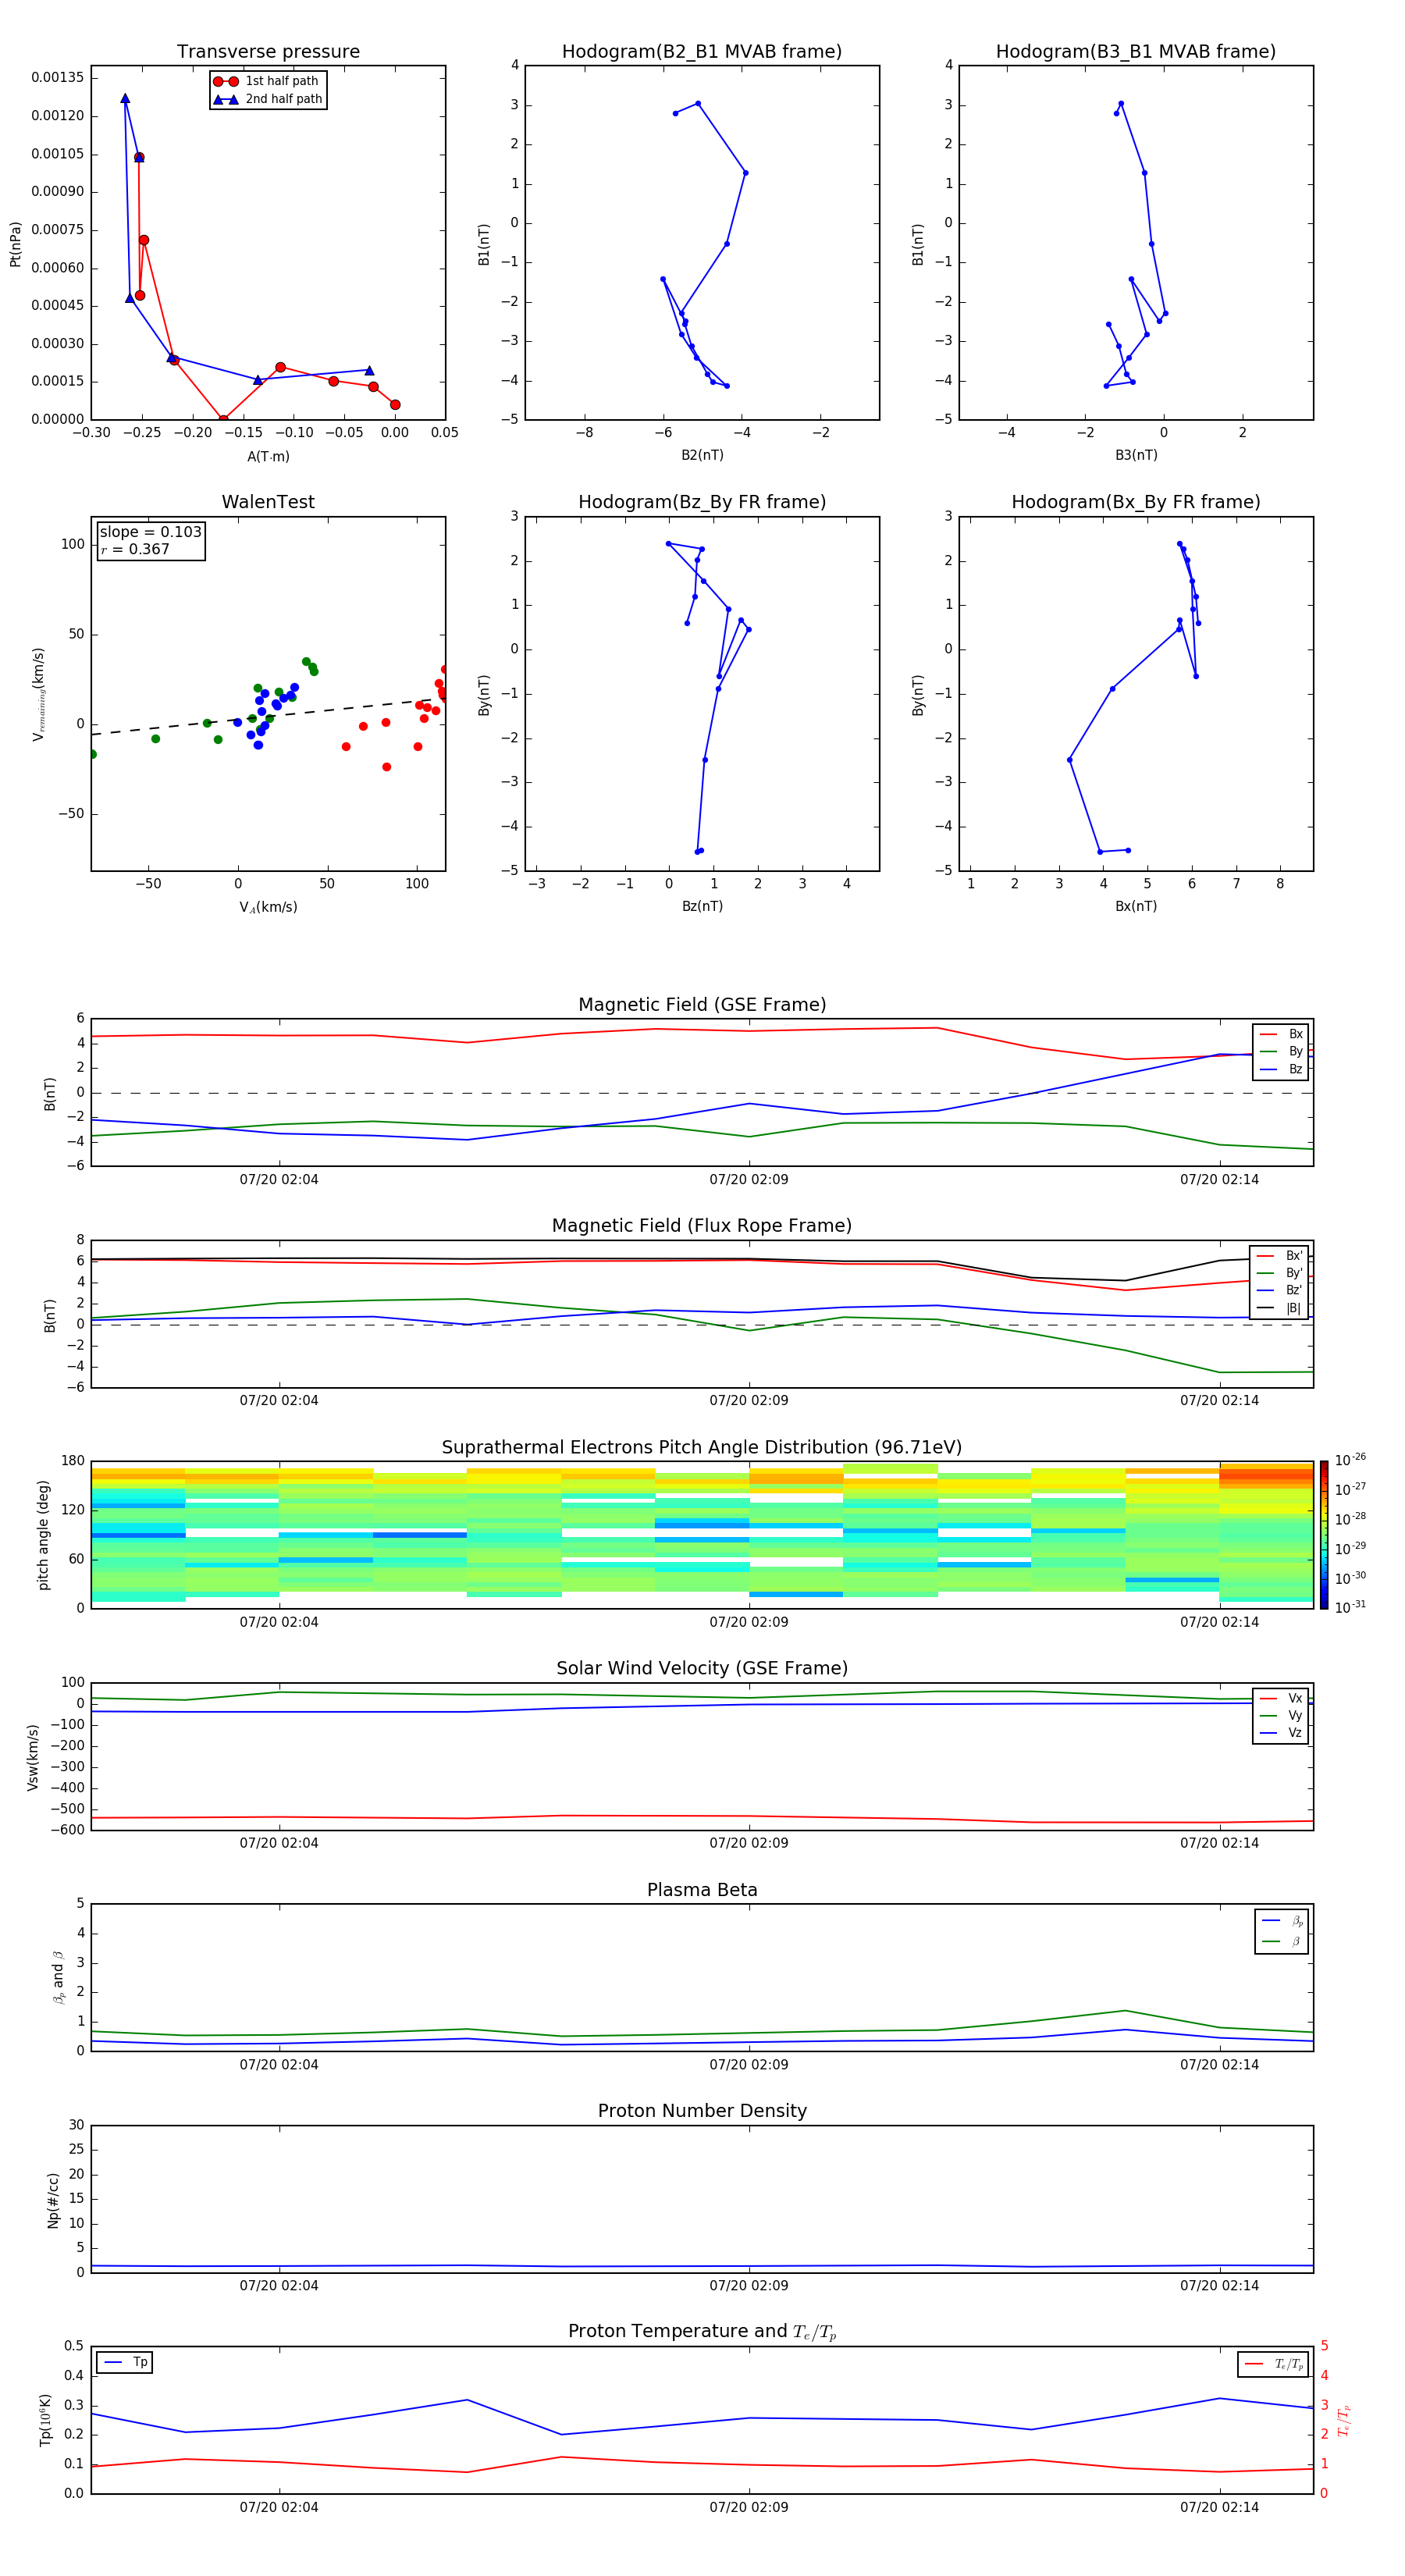Click the '2nd half path' legend entry
The width and height of the screenshot is (1405, 2576).
(x=268, y=99)
